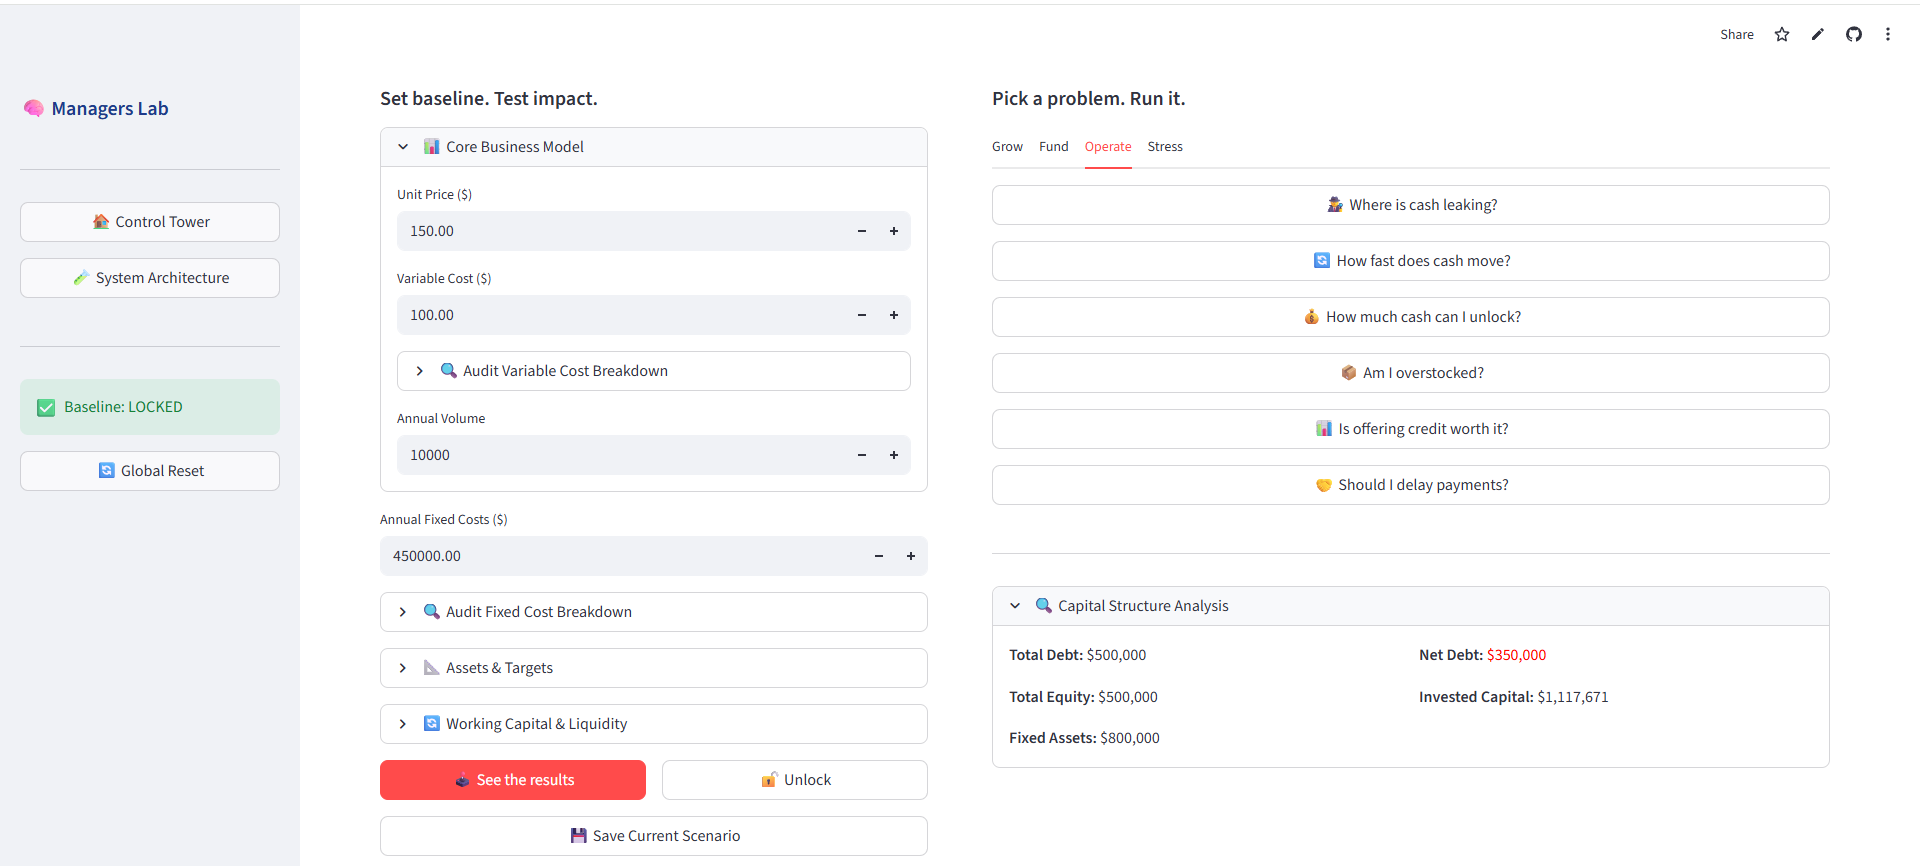Open System Architecture from the sidebar
Viewport: 1920px width, 866px height.
pos(150,278)
